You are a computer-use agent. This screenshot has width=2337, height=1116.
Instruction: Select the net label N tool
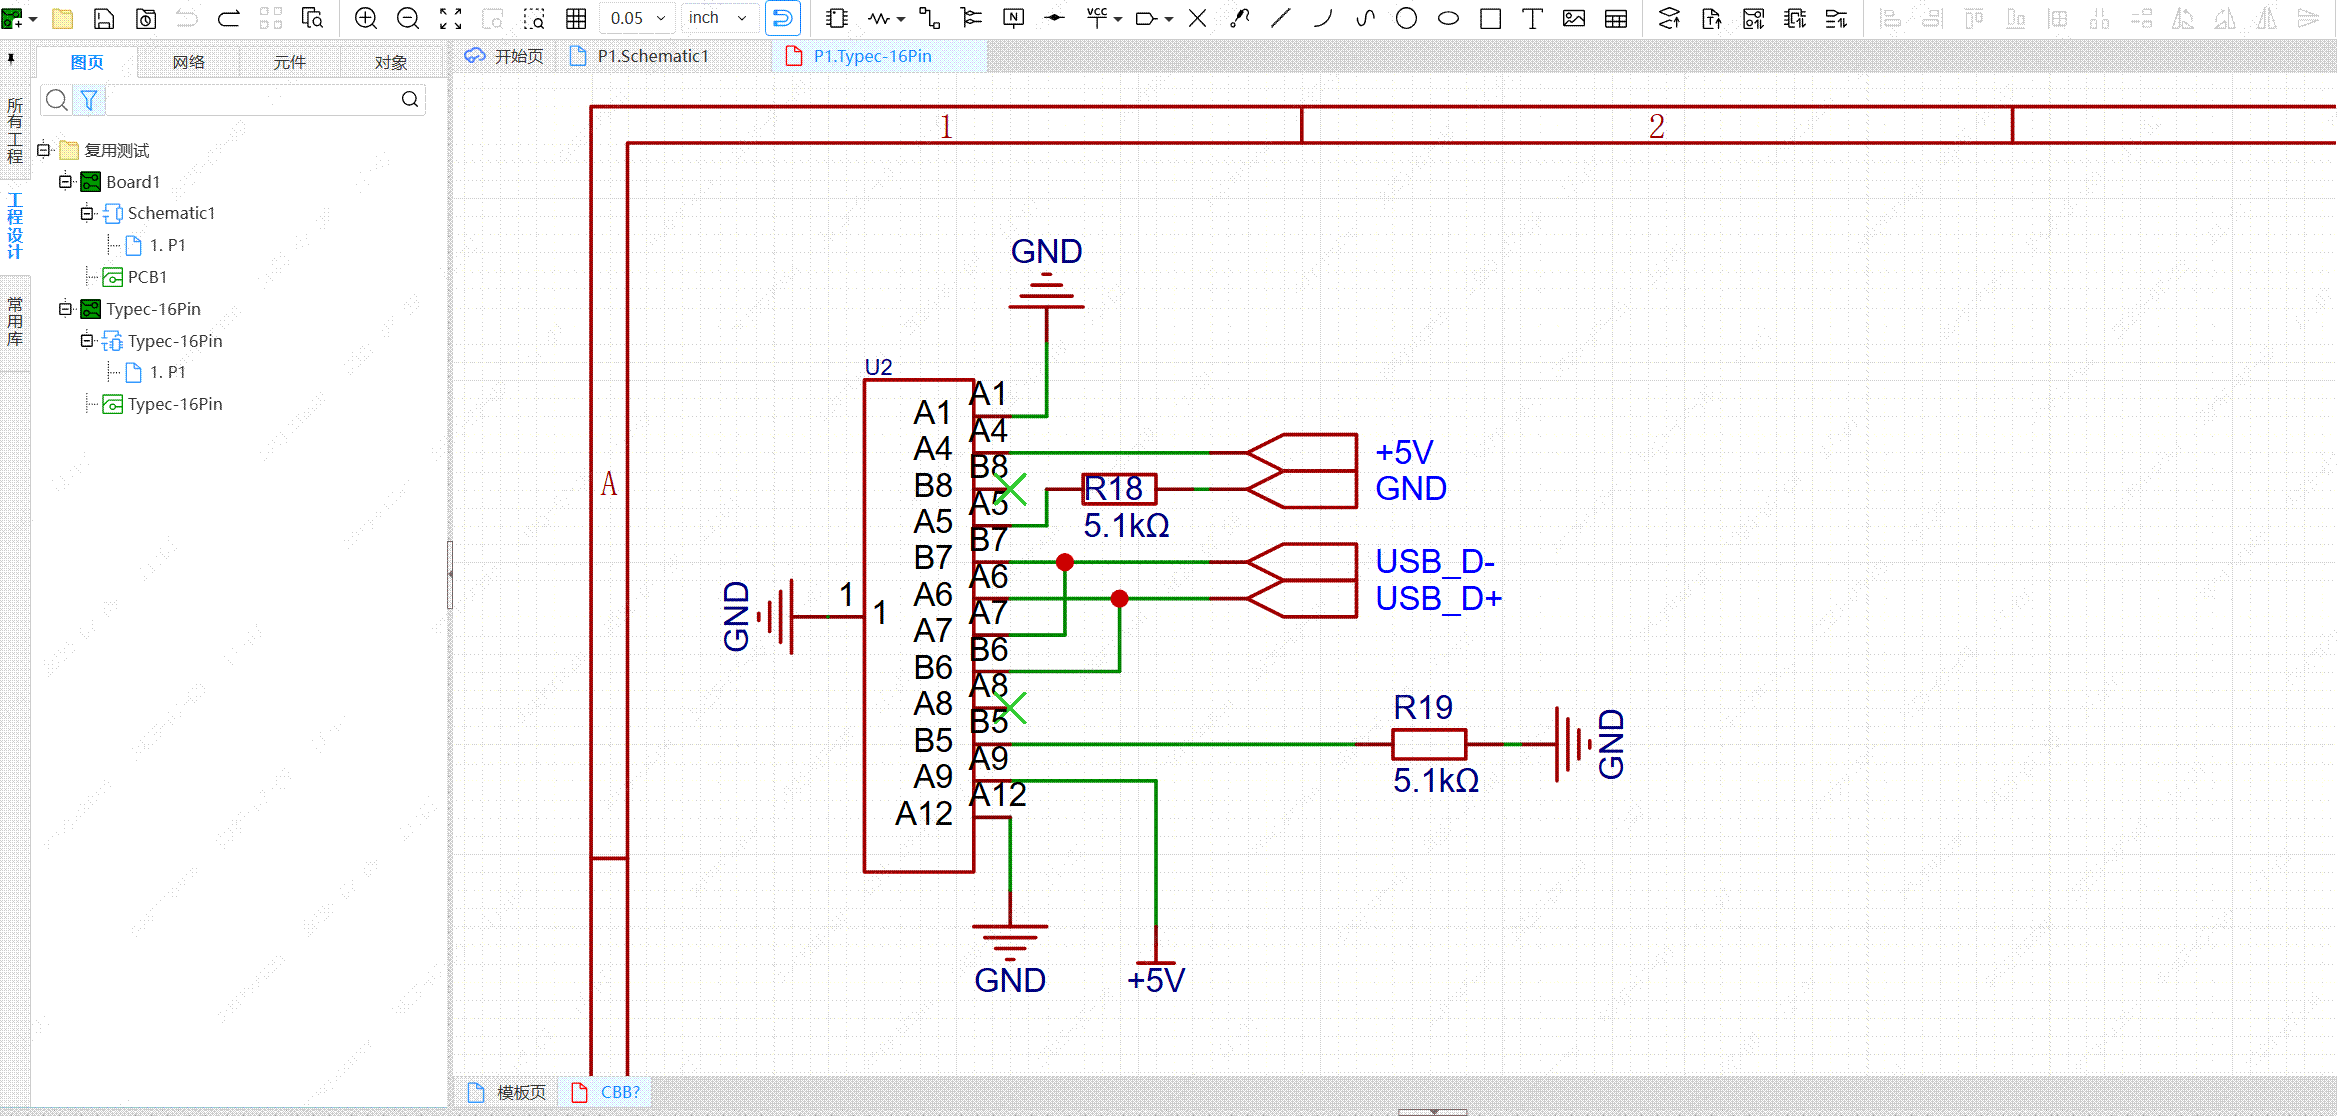1013,18
